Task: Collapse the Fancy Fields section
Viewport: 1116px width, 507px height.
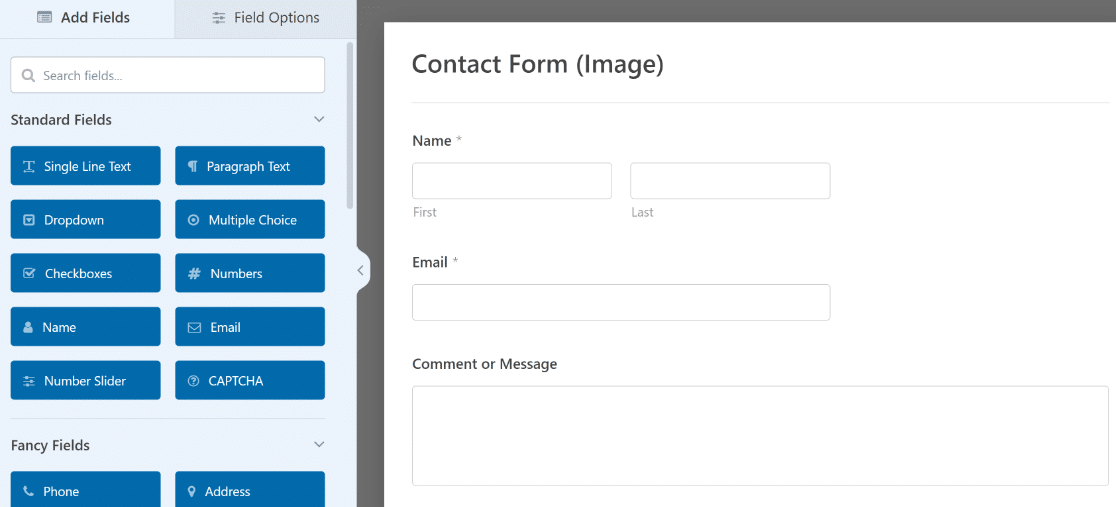Action: [319, 445]
